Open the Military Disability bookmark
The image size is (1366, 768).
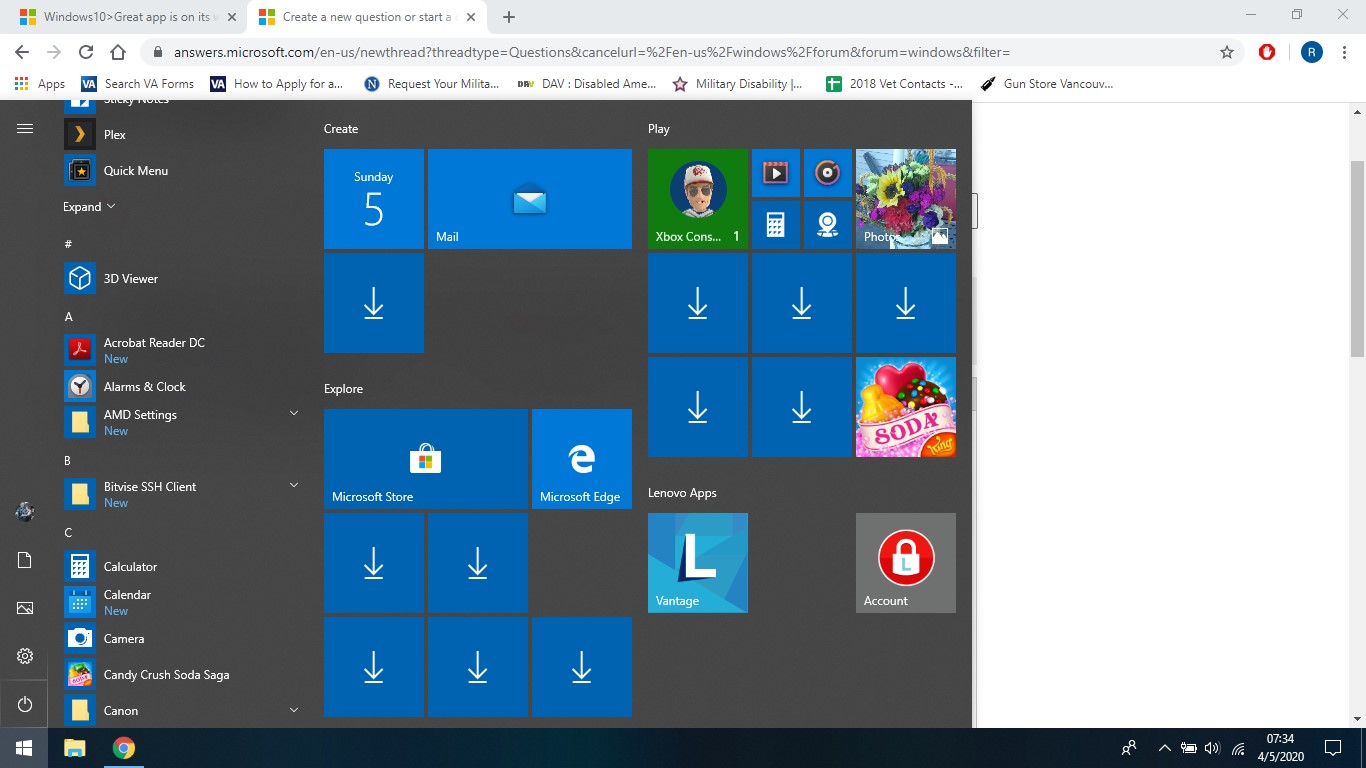[738, 84]
